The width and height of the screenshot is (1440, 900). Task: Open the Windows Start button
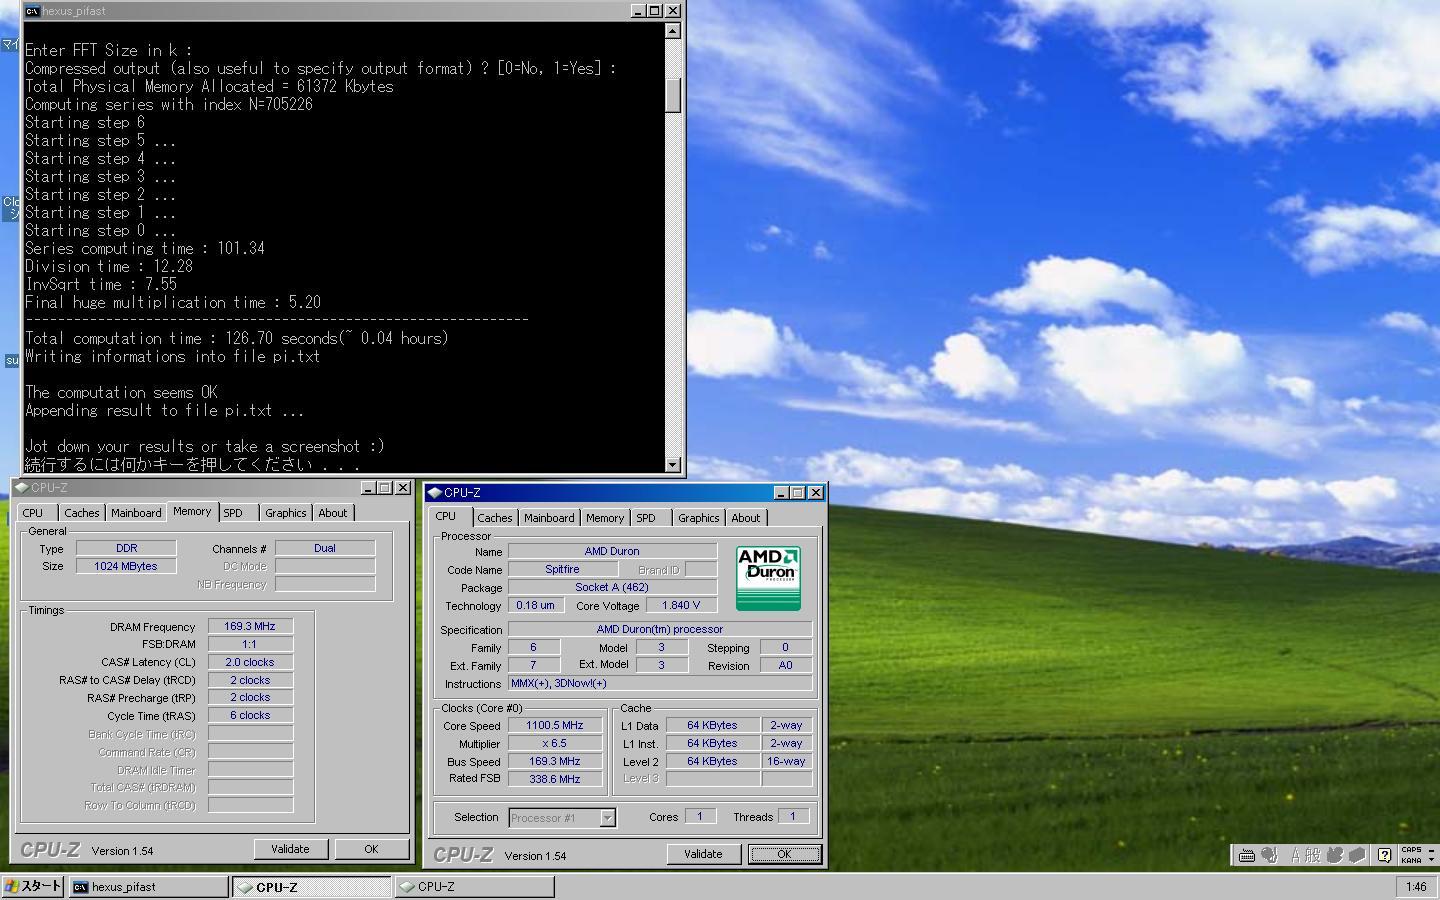33,886
